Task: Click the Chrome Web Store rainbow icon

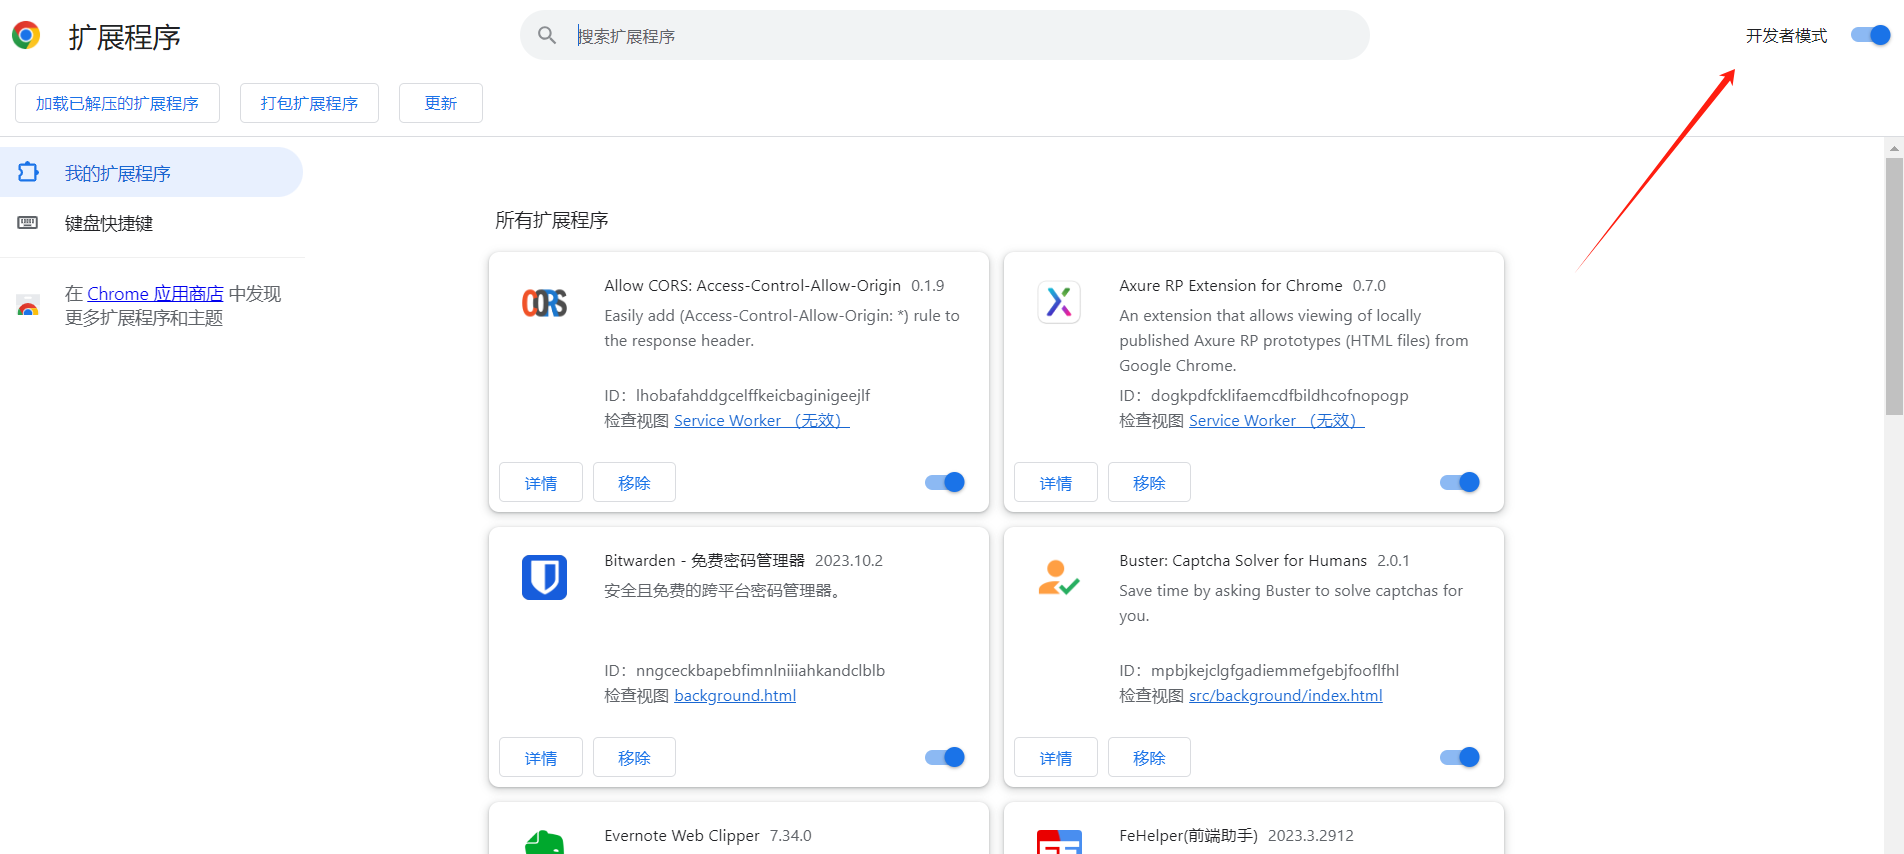Action: tap(28, 306)
